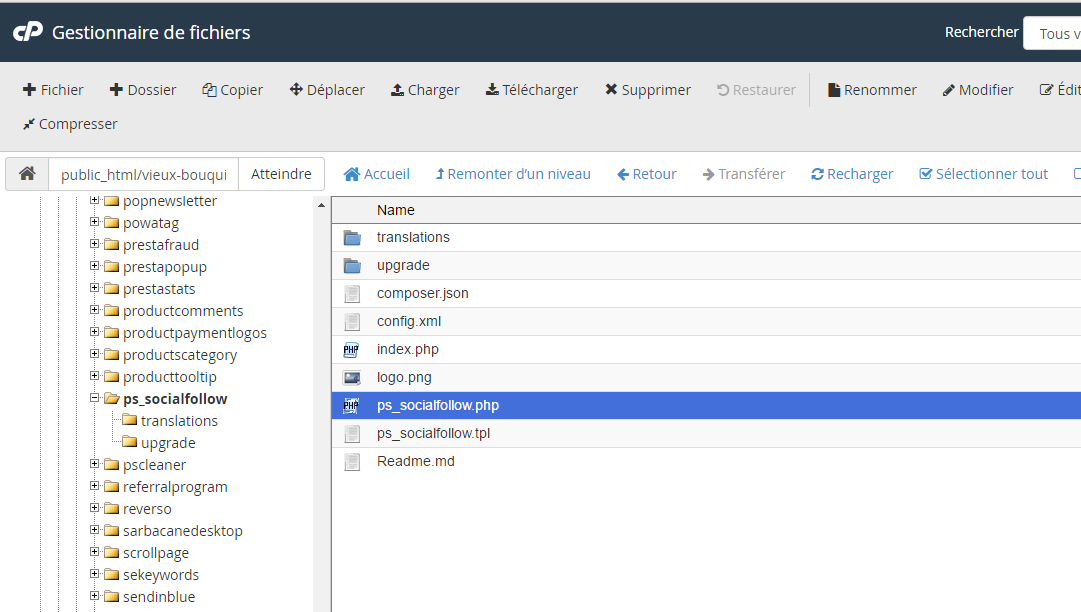This screenshot has height=612, width=1081.
Task: Create a new folder with Dossier
Action: pos(143,90)
